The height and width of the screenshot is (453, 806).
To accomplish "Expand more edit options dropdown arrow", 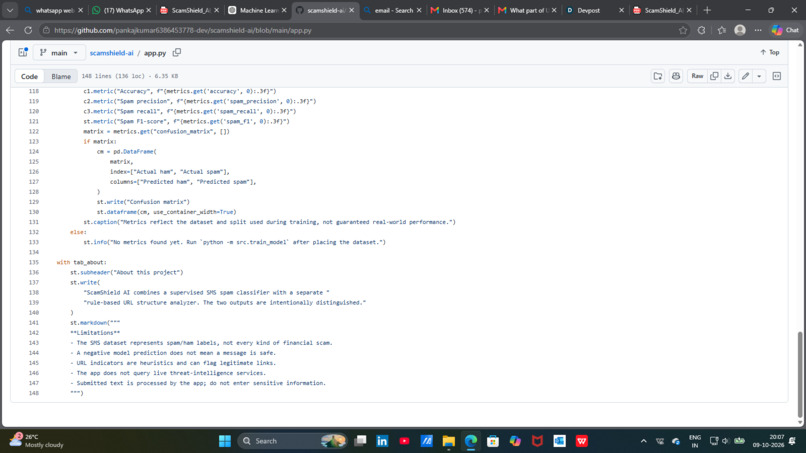I will click(759, 76).
